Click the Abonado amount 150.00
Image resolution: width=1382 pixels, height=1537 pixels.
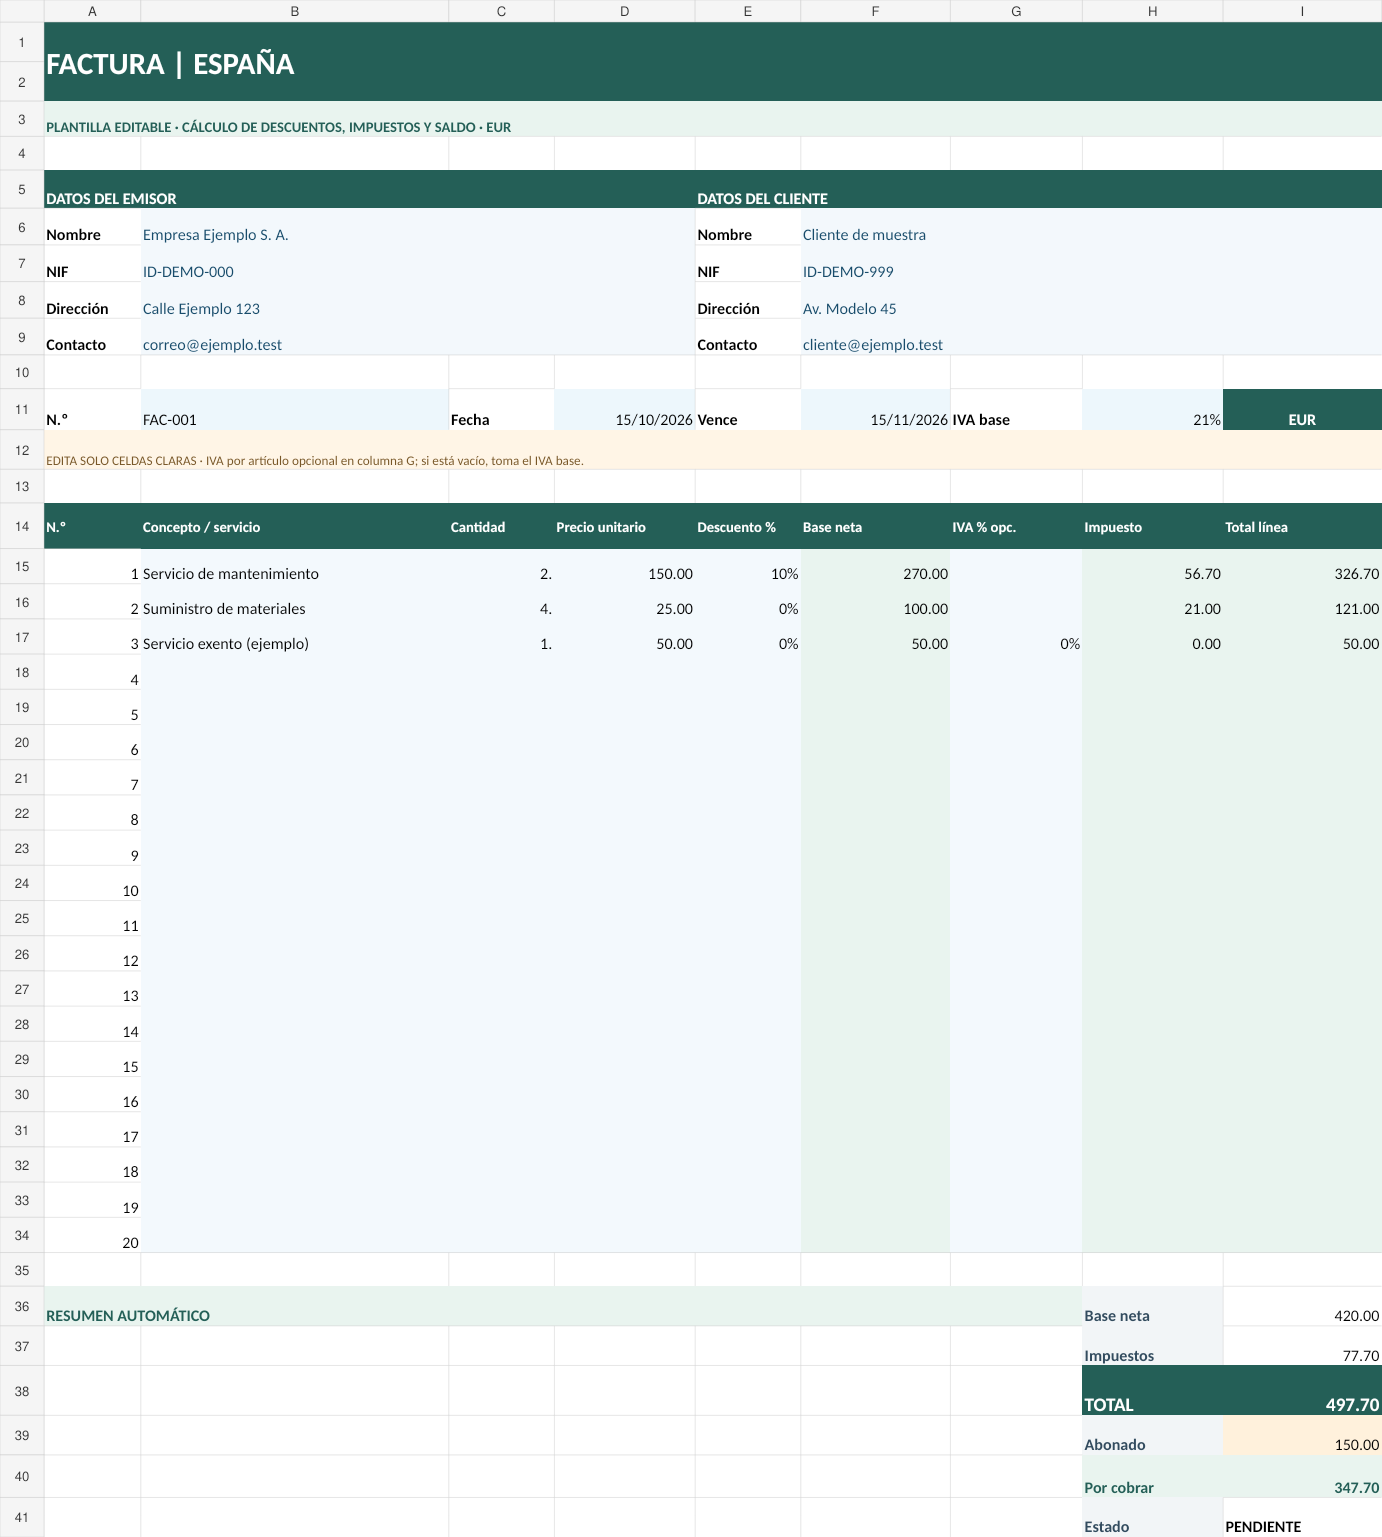1302,1435
